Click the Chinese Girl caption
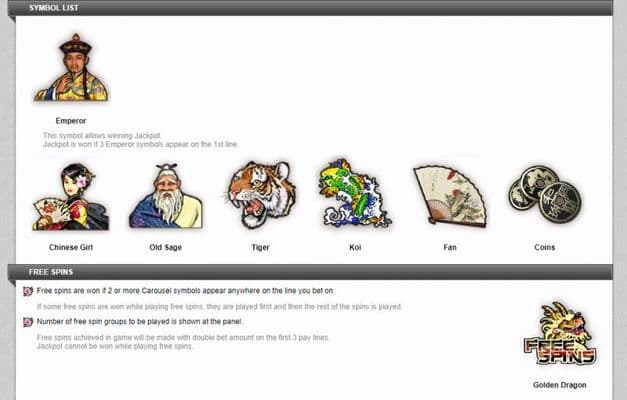627x400 pixels. 71,247
